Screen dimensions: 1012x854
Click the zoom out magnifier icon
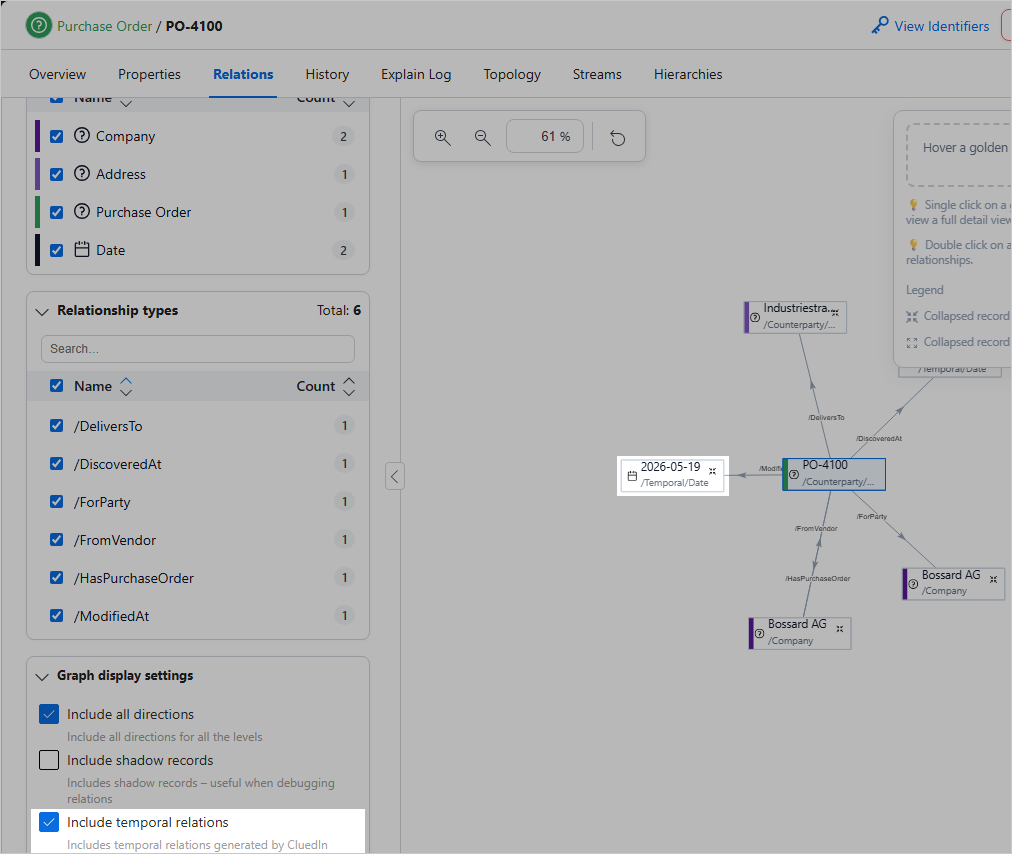click(x=482, y=137)
